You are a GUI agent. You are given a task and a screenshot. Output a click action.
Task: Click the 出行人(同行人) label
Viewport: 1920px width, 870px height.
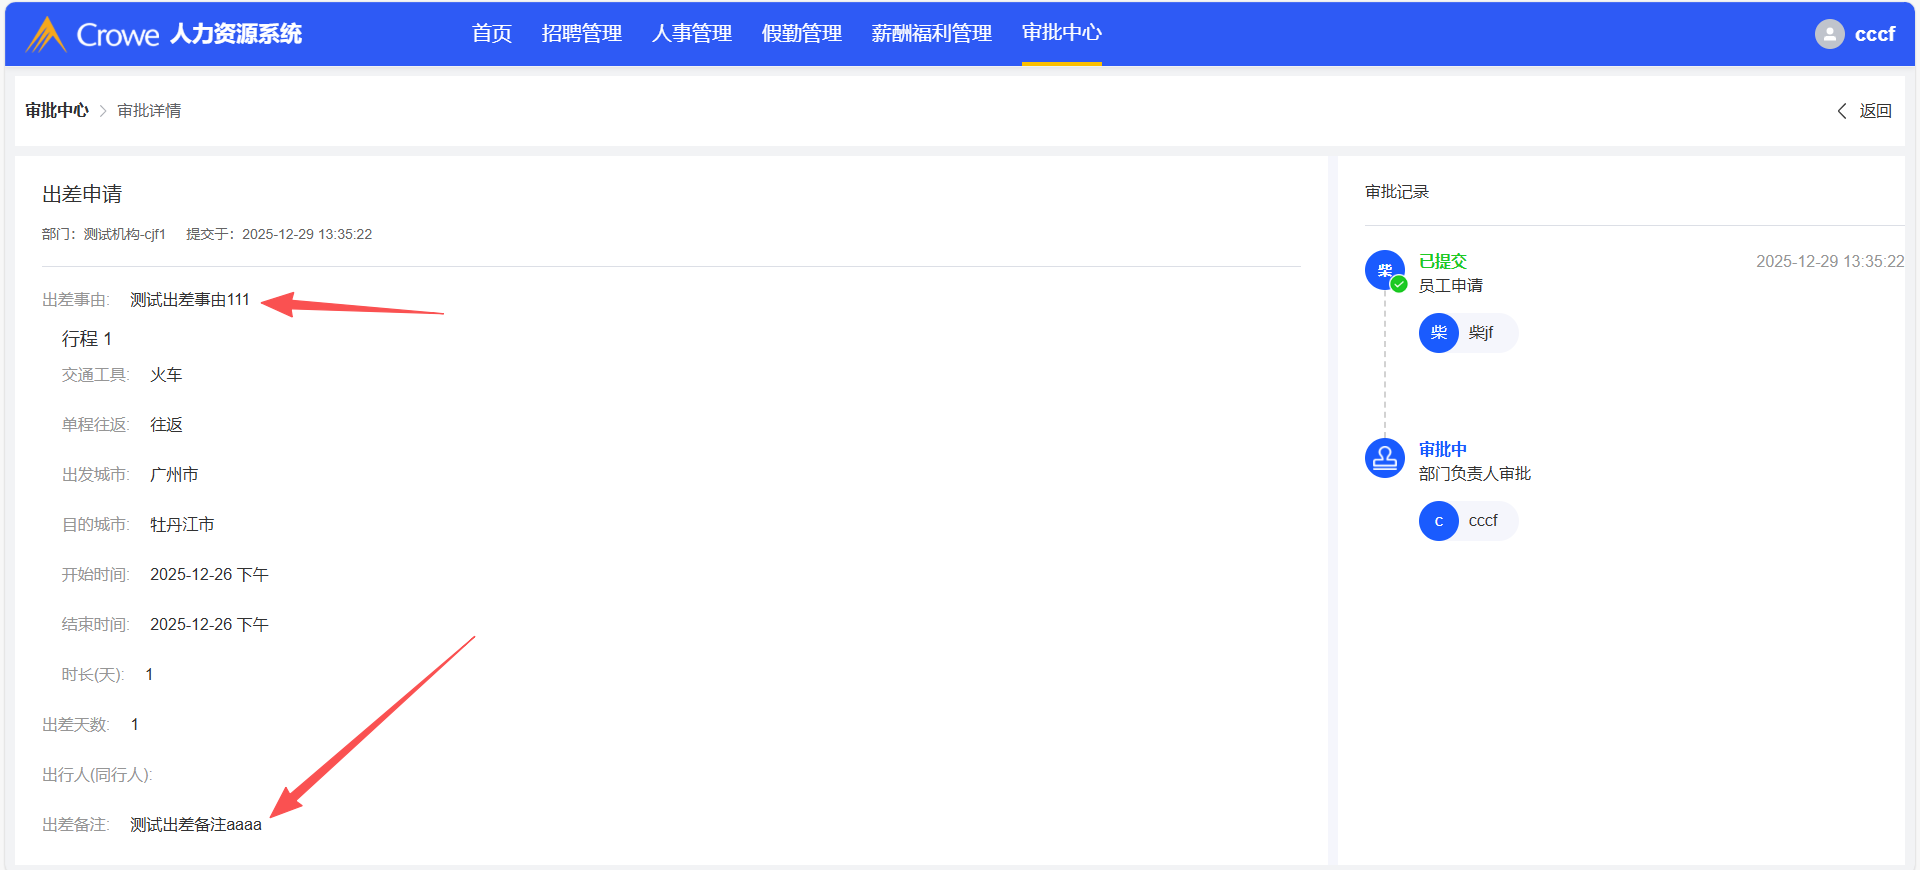click(x=97, y=775)
